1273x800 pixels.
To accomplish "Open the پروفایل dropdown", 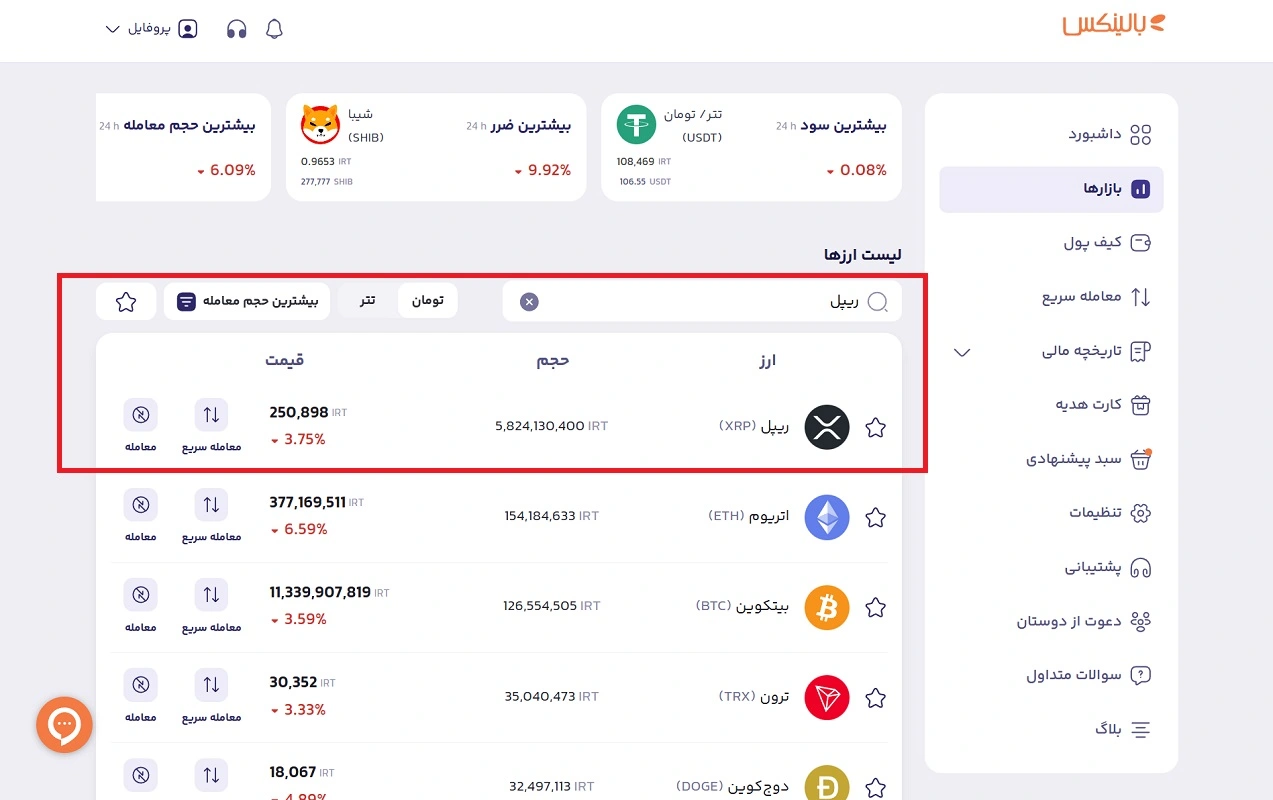I will (x=150, y=29).
